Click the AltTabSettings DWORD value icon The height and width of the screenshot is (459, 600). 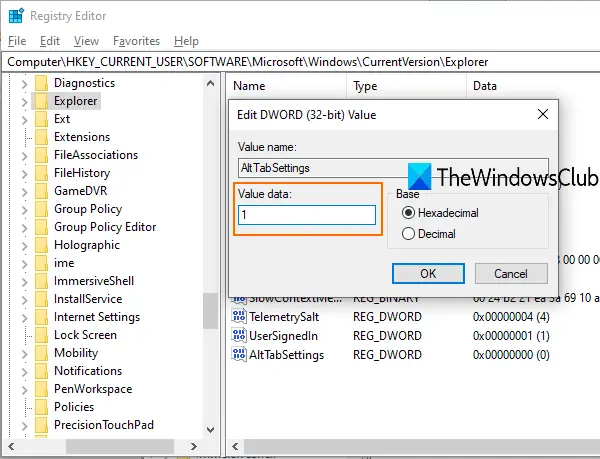coord(239,354)
